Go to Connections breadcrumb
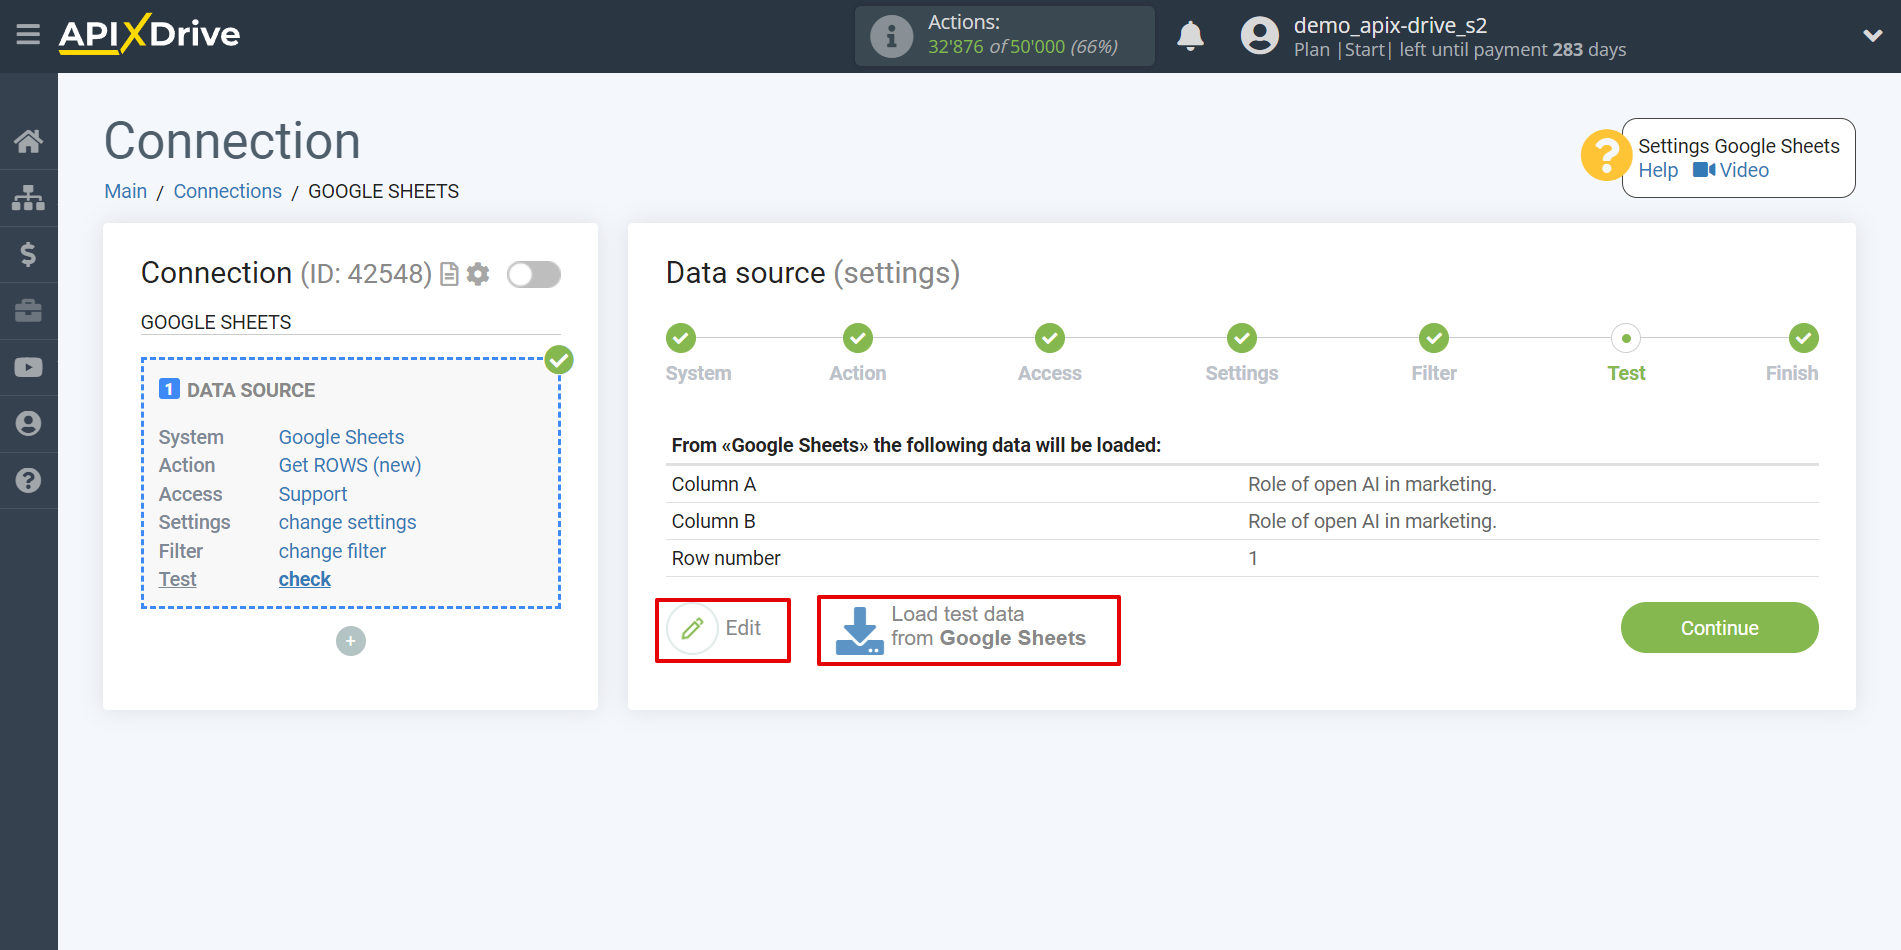This screenshot has height=950, width=1901. 228,191
